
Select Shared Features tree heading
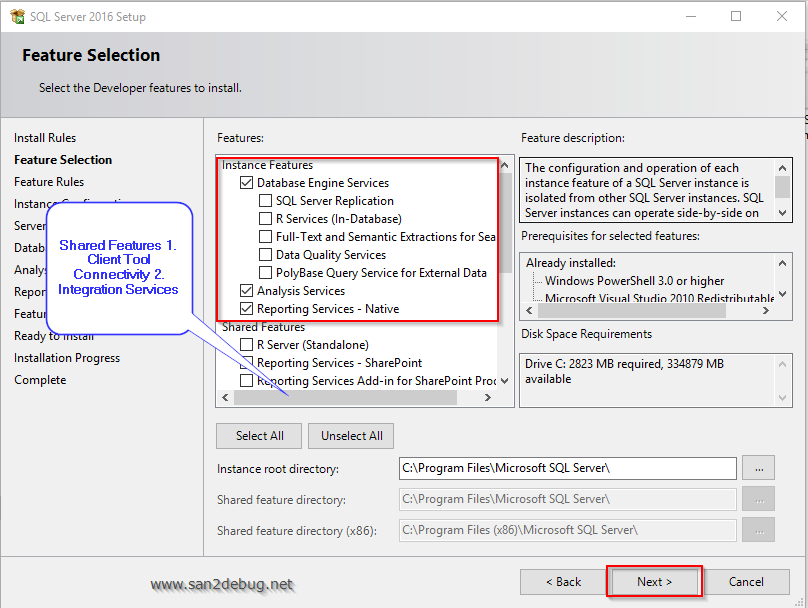tap(263, 327)
